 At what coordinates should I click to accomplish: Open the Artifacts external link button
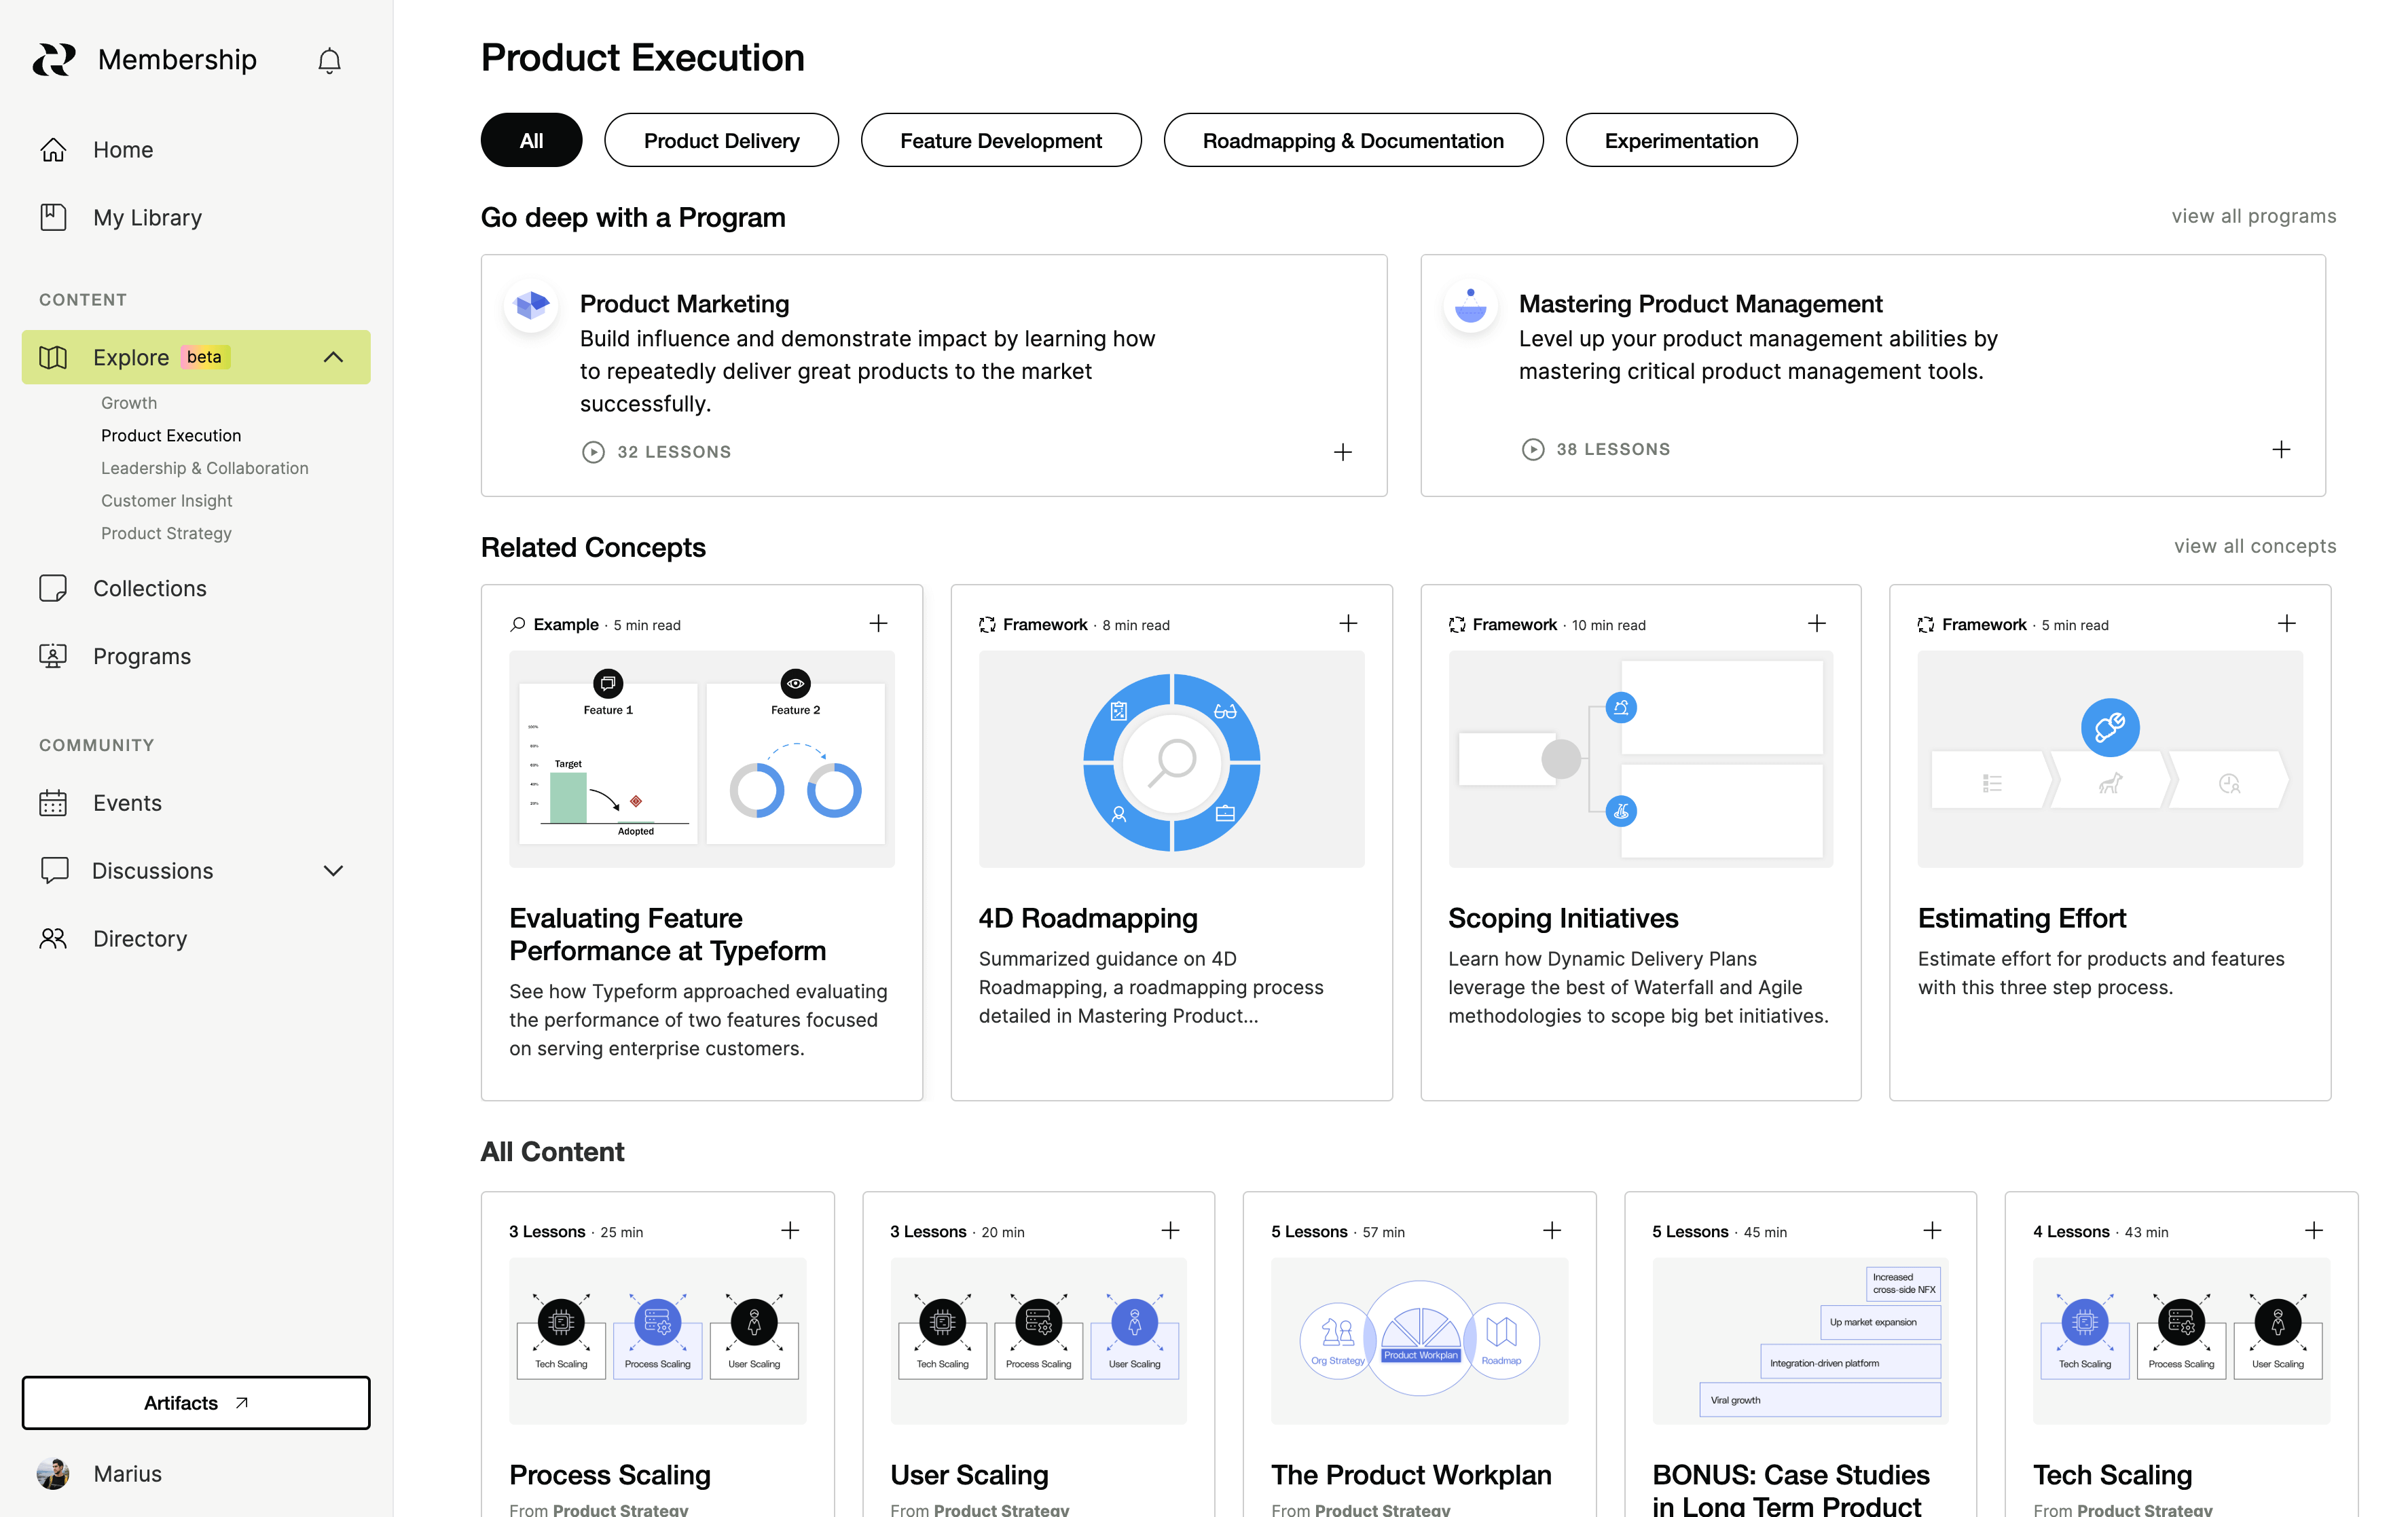pos(196,1402)
